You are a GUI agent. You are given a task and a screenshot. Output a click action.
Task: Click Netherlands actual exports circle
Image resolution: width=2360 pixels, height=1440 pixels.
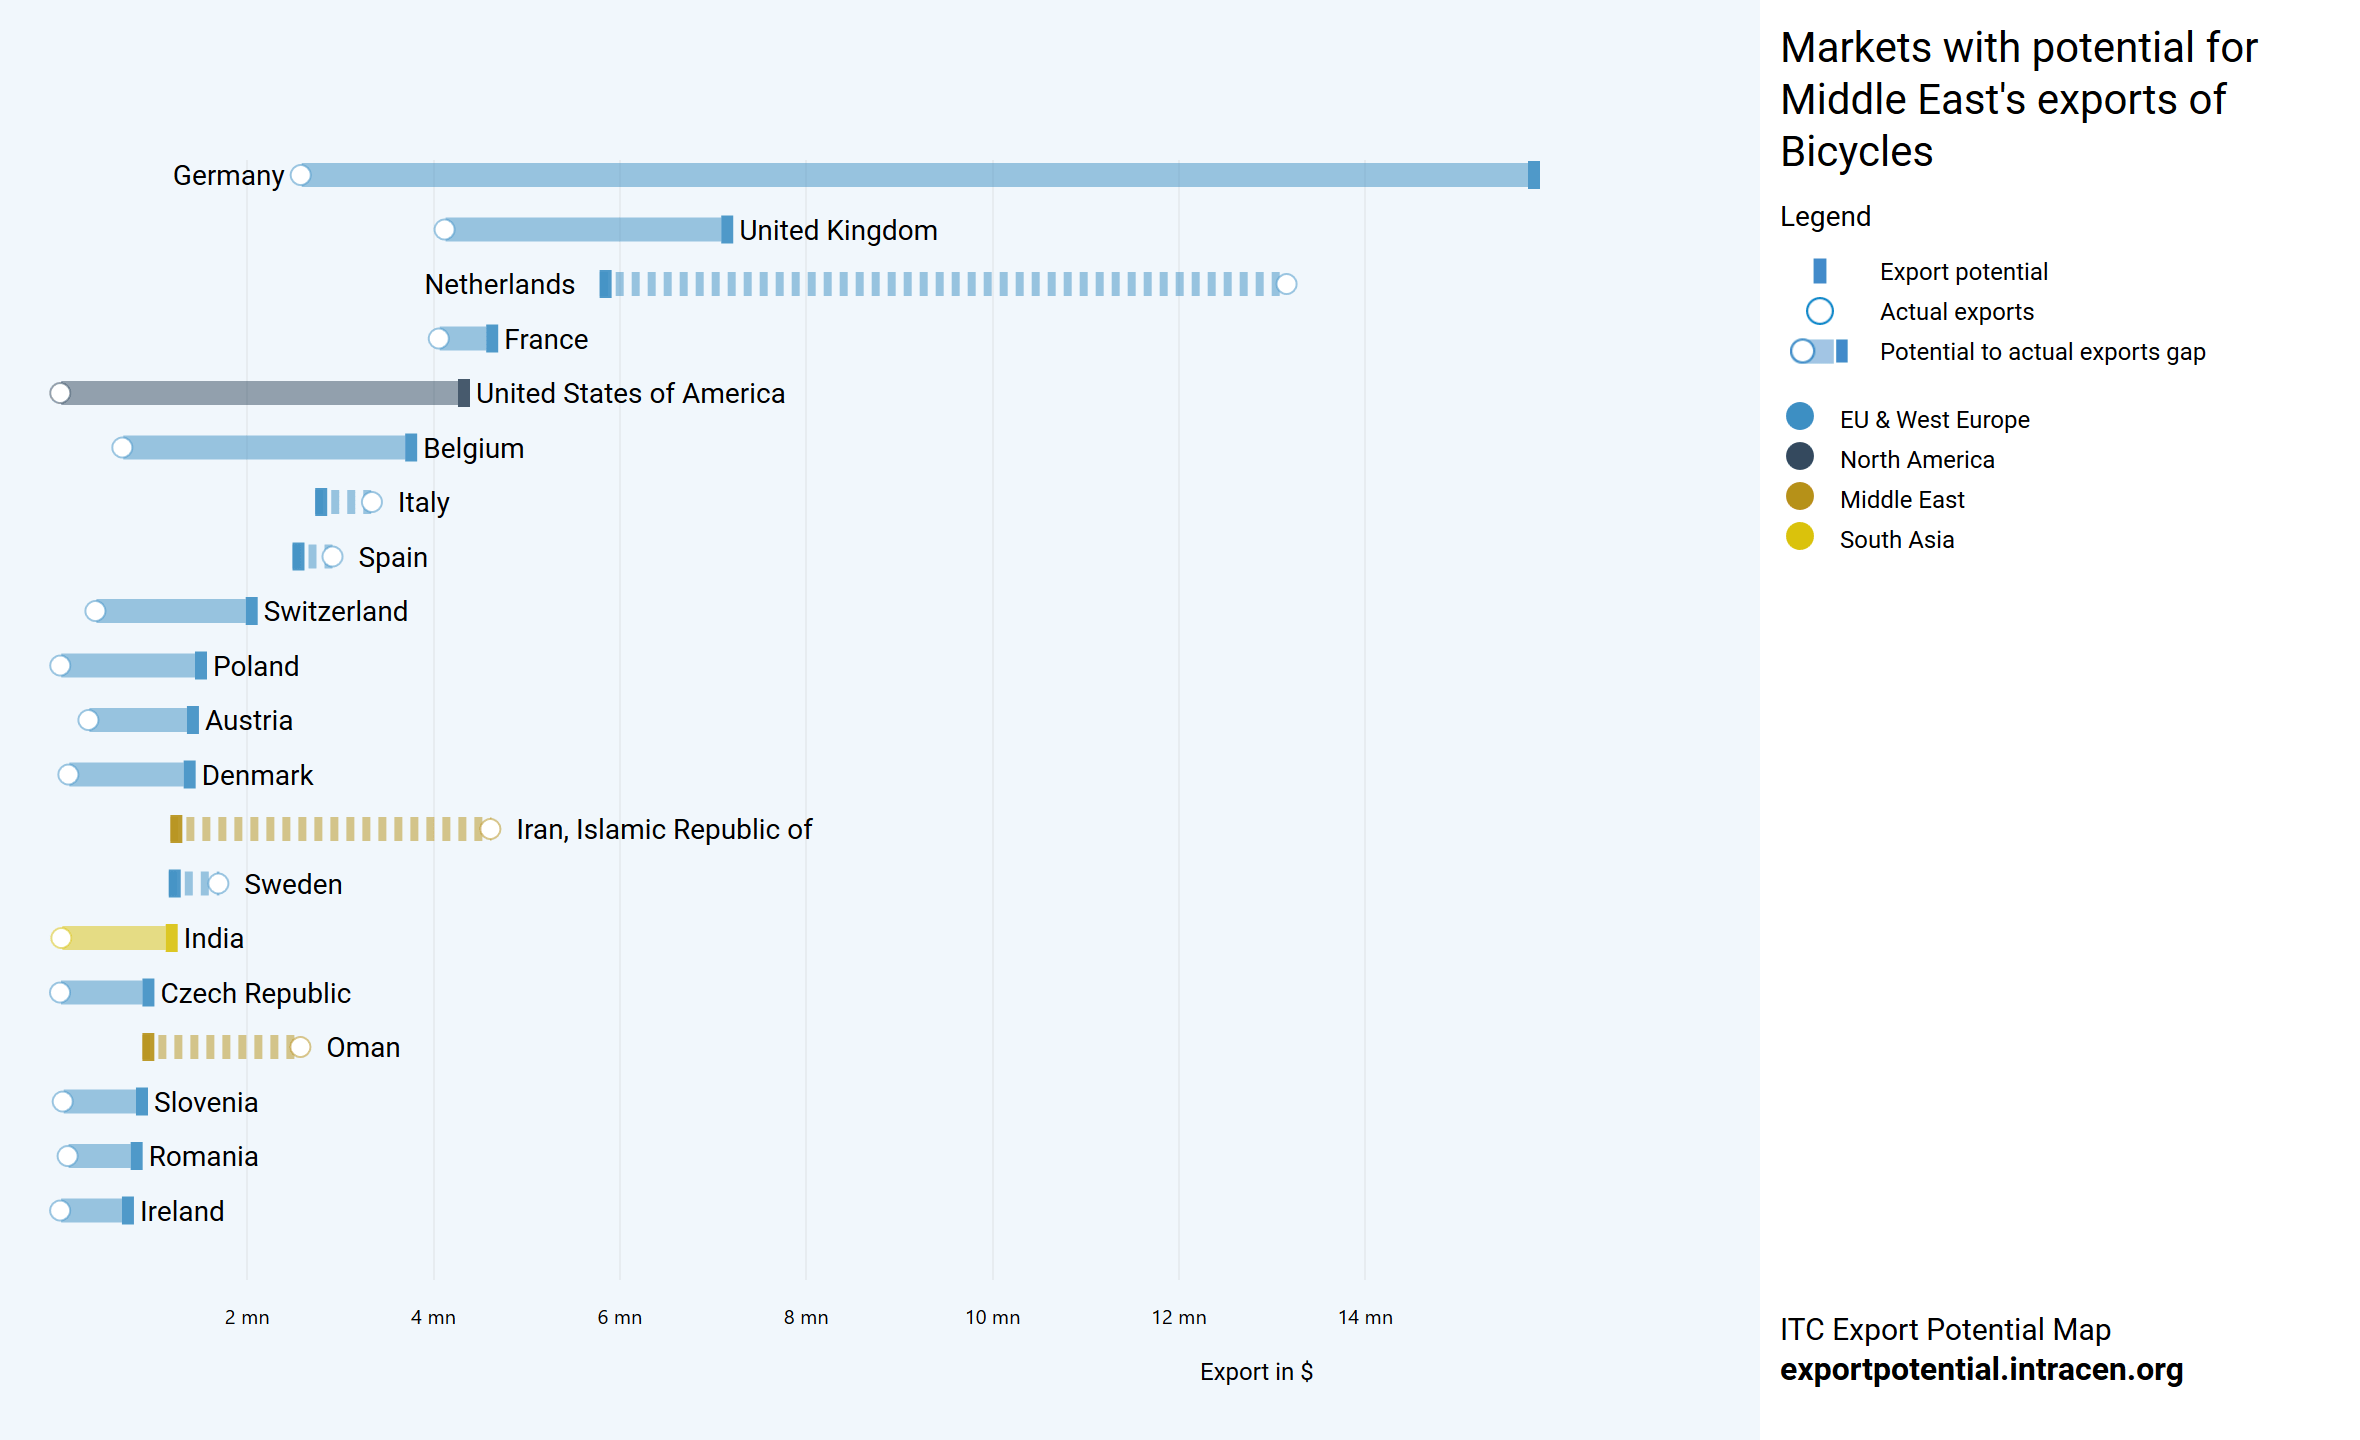1286,284
